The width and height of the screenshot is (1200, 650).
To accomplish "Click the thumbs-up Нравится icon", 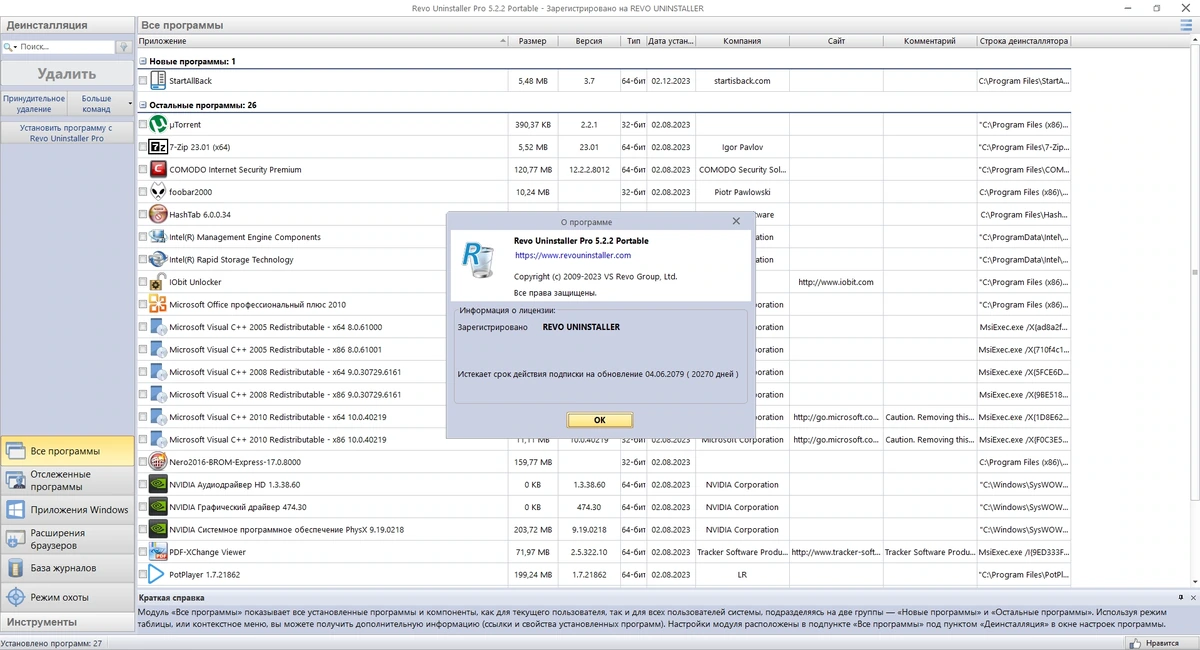I will point(1135,644).
